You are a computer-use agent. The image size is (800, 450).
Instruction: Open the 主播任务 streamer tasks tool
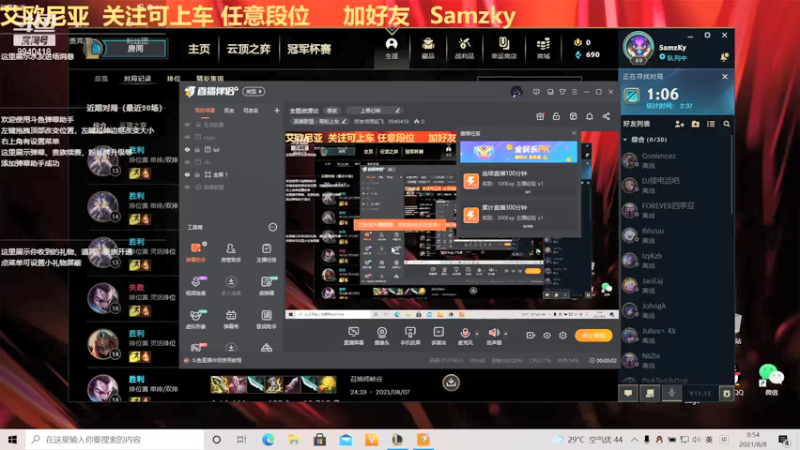[x=266, y=253]
